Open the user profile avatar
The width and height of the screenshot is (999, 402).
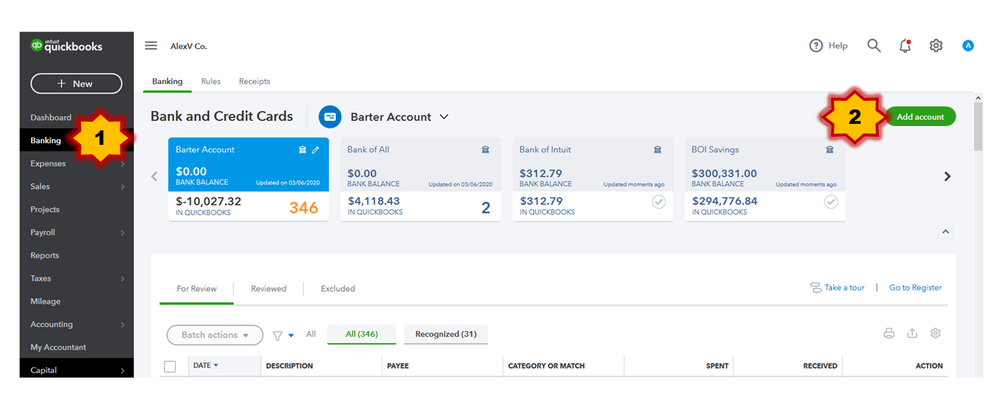[x=968, y=46]
